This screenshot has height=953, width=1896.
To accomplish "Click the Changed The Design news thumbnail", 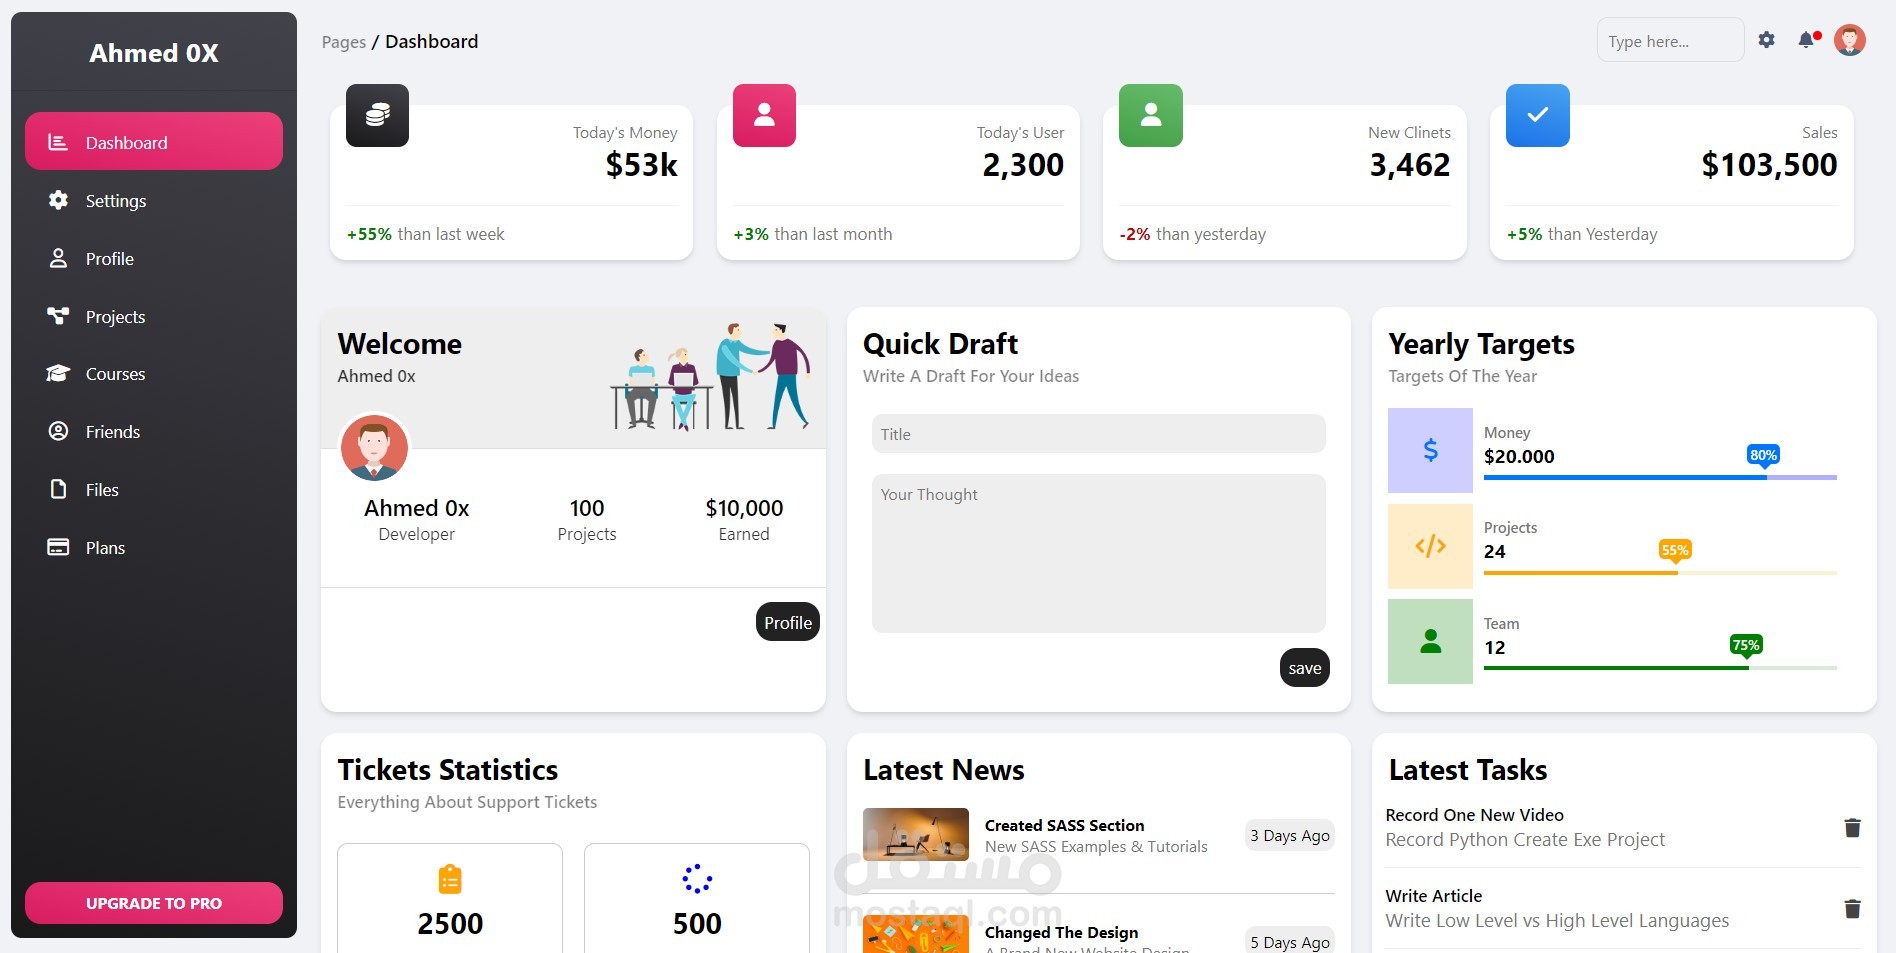I will pyautogui.click(x=916, y=934).
